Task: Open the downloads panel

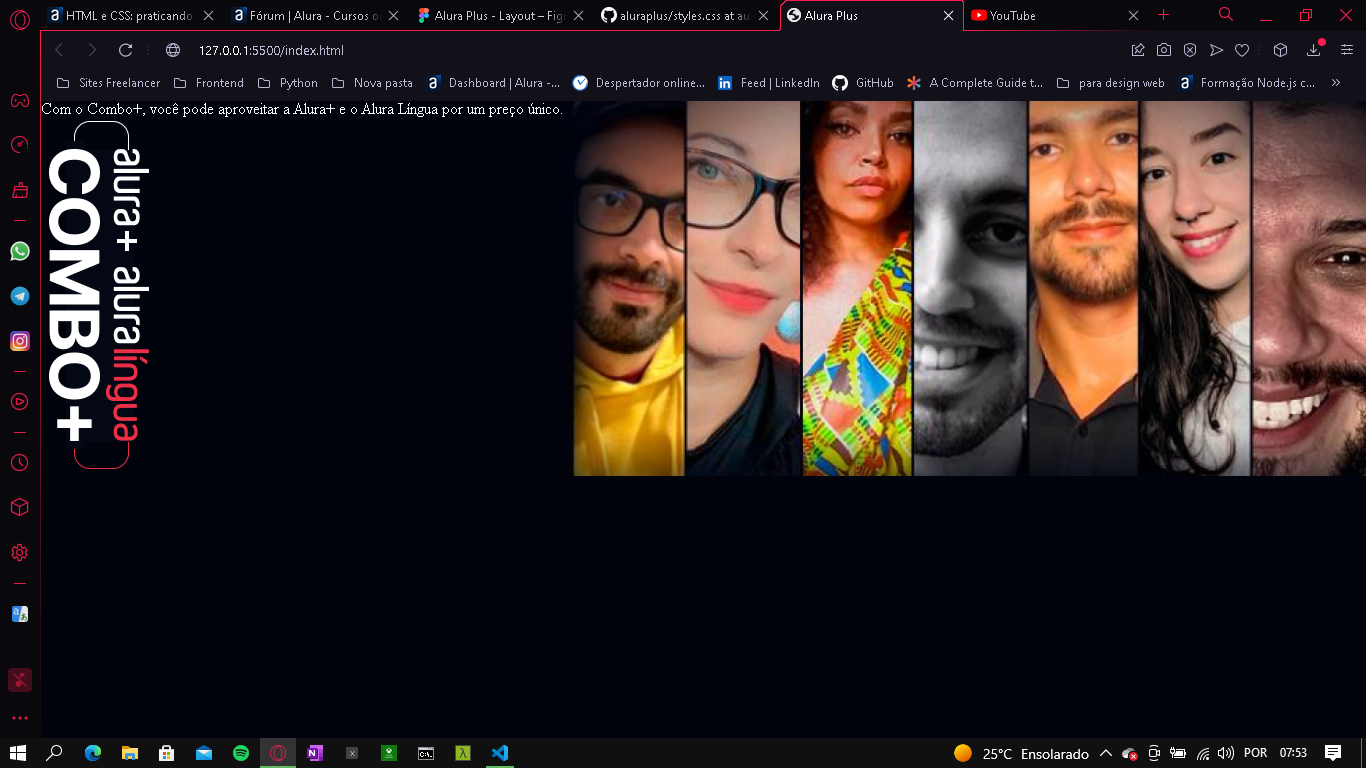Action: pos(1314,50)
